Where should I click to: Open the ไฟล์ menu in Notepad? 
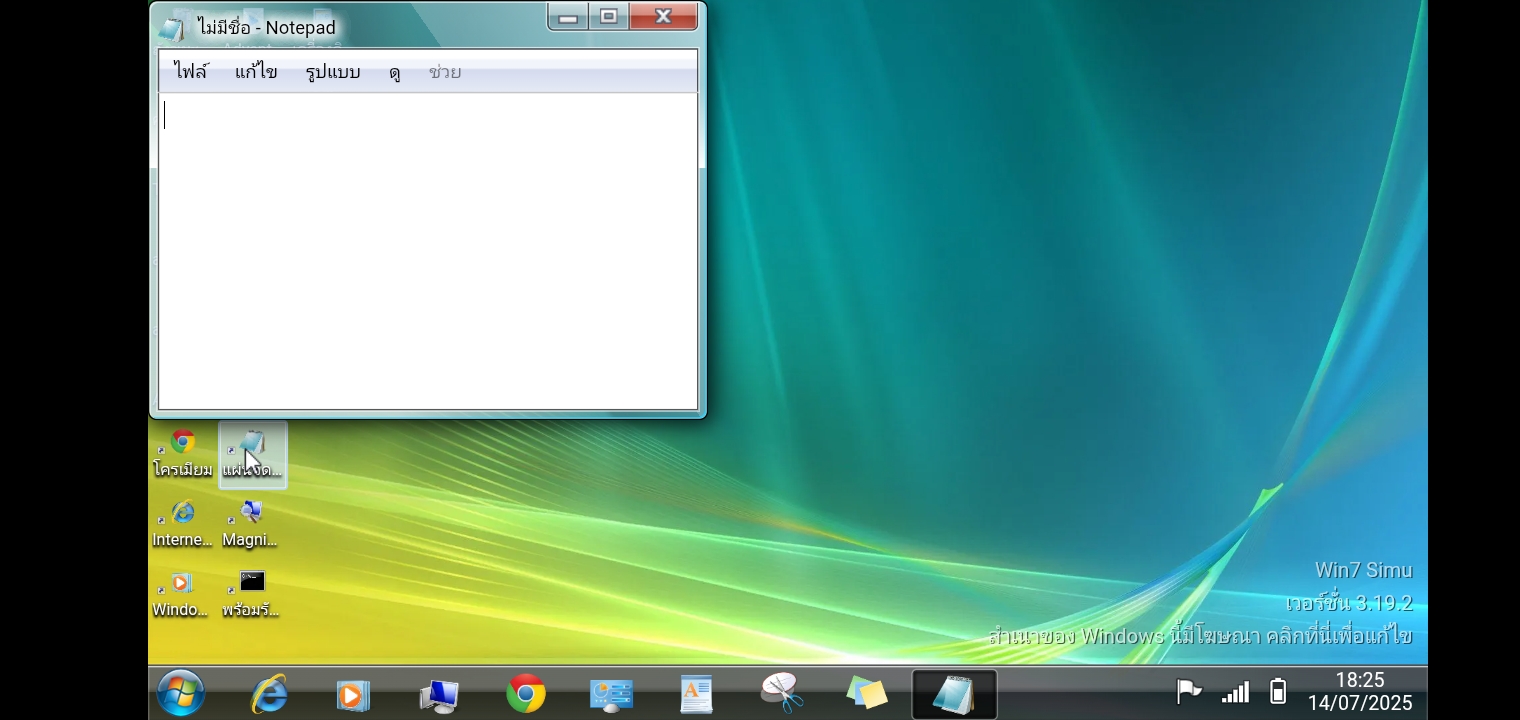pyautogui.click(x=190, y=72)
